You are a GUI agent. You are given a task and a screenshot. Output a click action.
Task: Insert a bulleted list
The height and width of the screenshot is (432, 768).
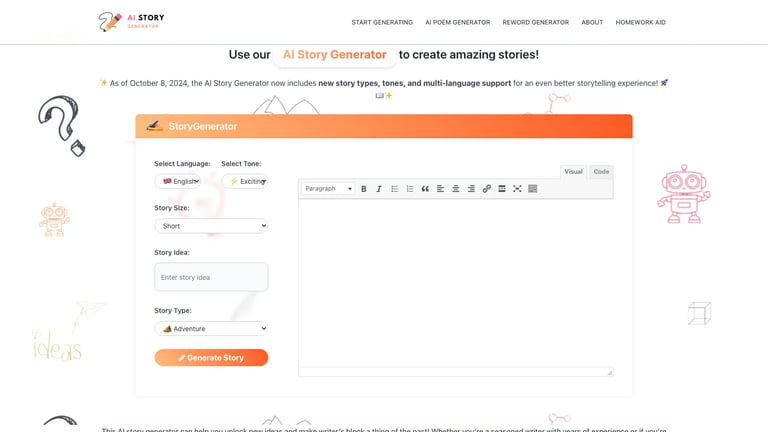click(394, 189)
